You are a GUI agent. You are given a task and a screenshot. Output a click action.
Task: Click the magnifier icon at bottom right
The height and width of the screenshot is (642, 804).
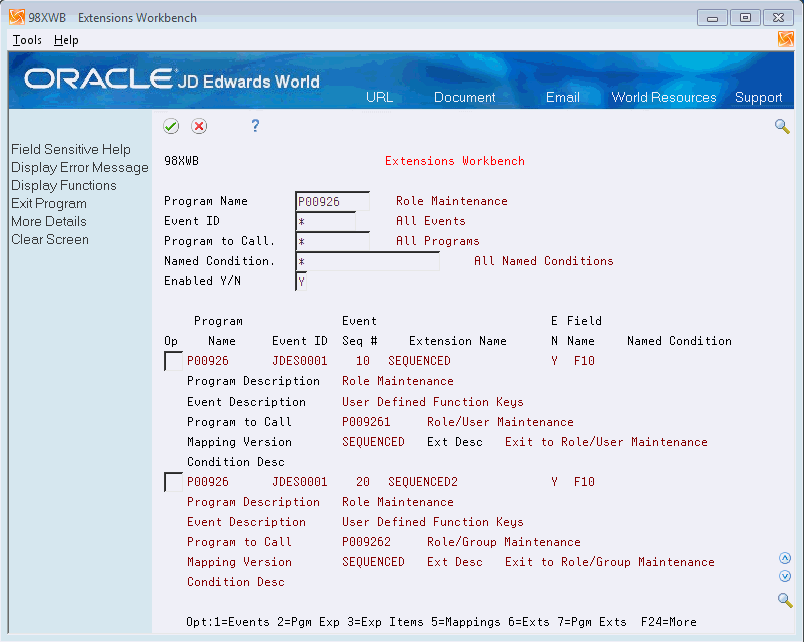(785, 599)
